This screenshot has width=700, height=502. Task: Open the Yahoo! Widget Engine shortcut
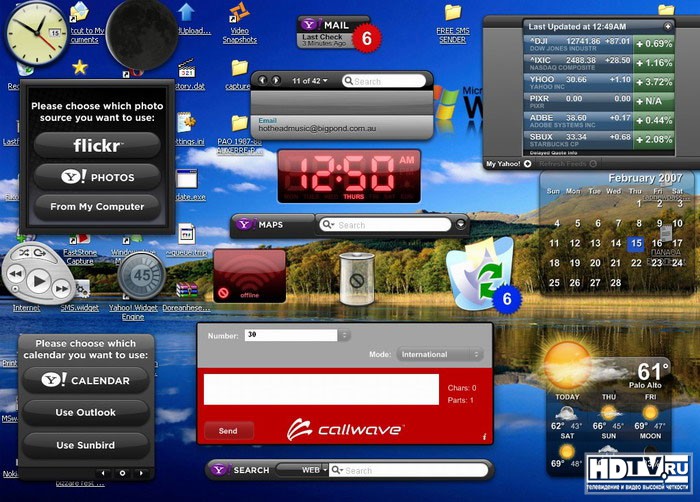click(133, 312)
